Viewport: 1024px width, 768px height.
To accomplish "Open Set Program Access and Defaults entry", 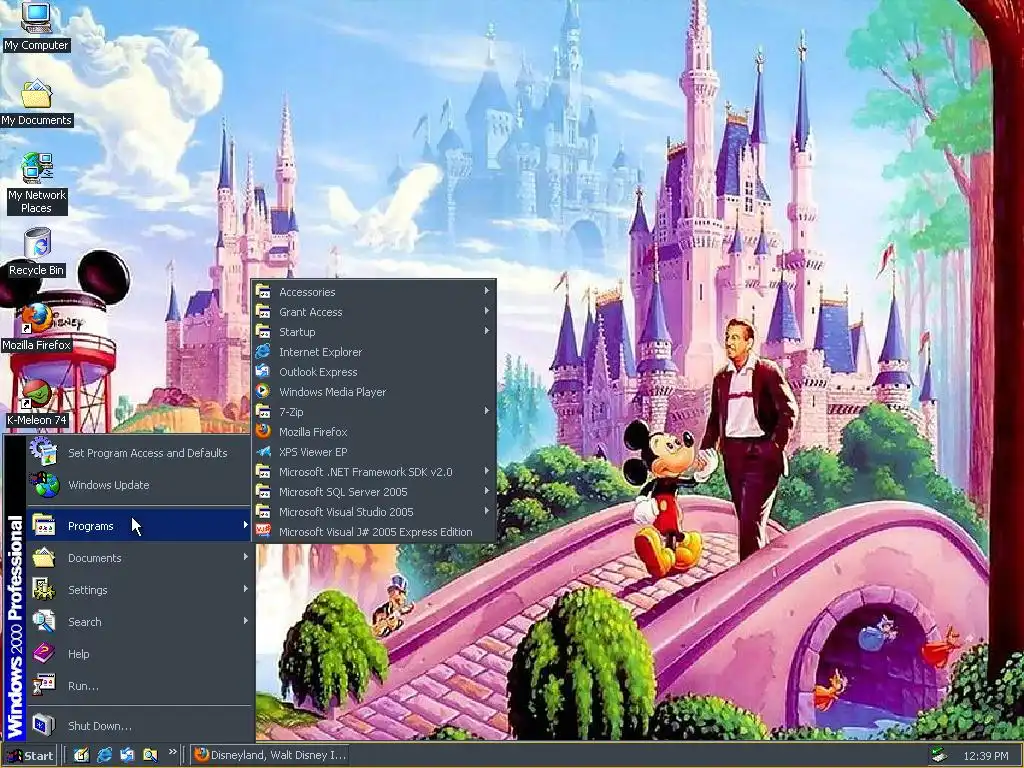I will click(139, 453).
